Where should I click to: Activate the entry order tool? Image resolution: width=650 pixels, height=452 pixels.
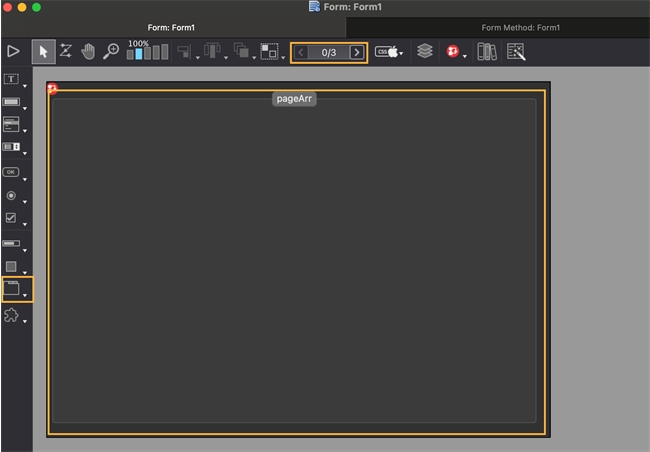[65, 51]
